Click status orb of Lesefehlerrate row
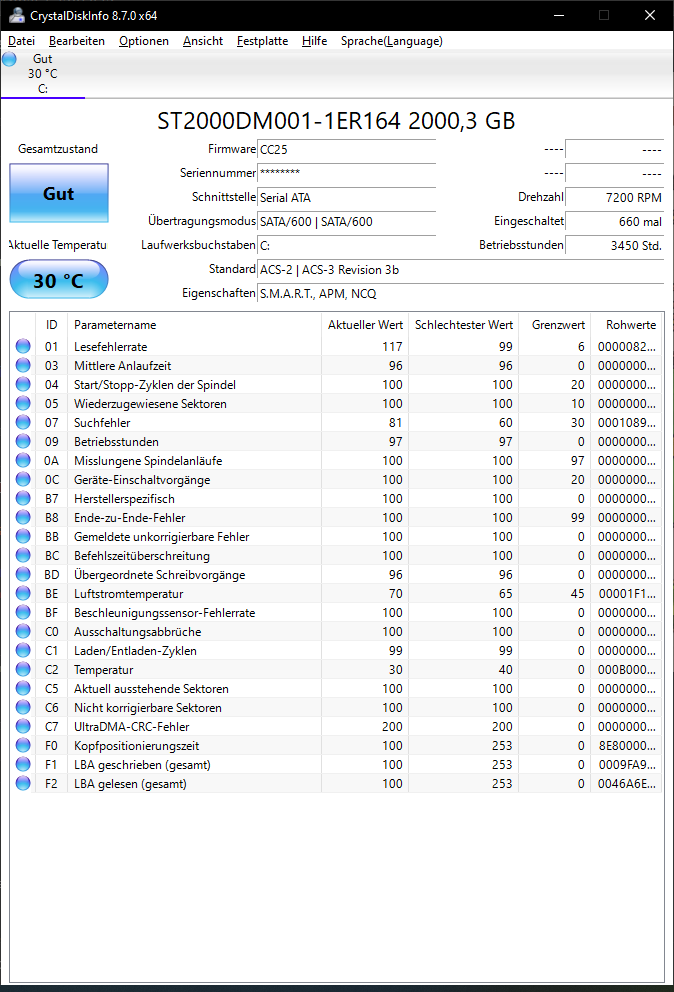Viewport: 674px width, 992px height. click(23, 346)
